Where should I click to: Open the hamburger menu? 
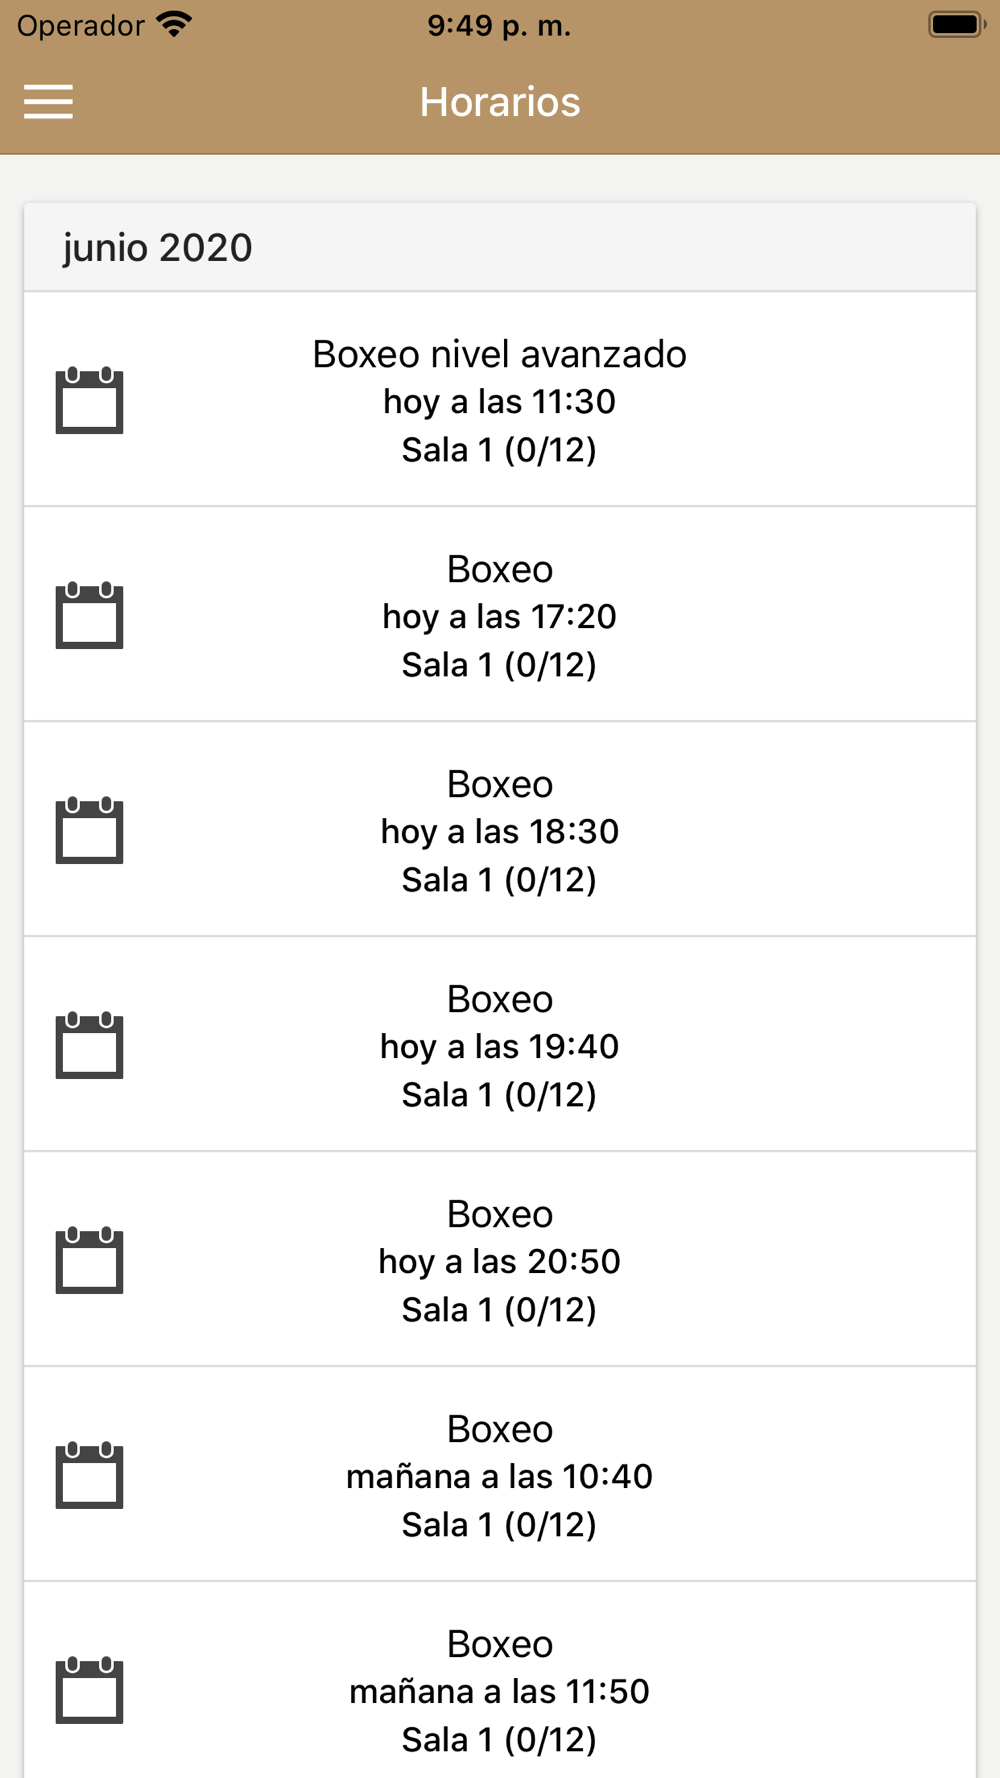[48, 101]
